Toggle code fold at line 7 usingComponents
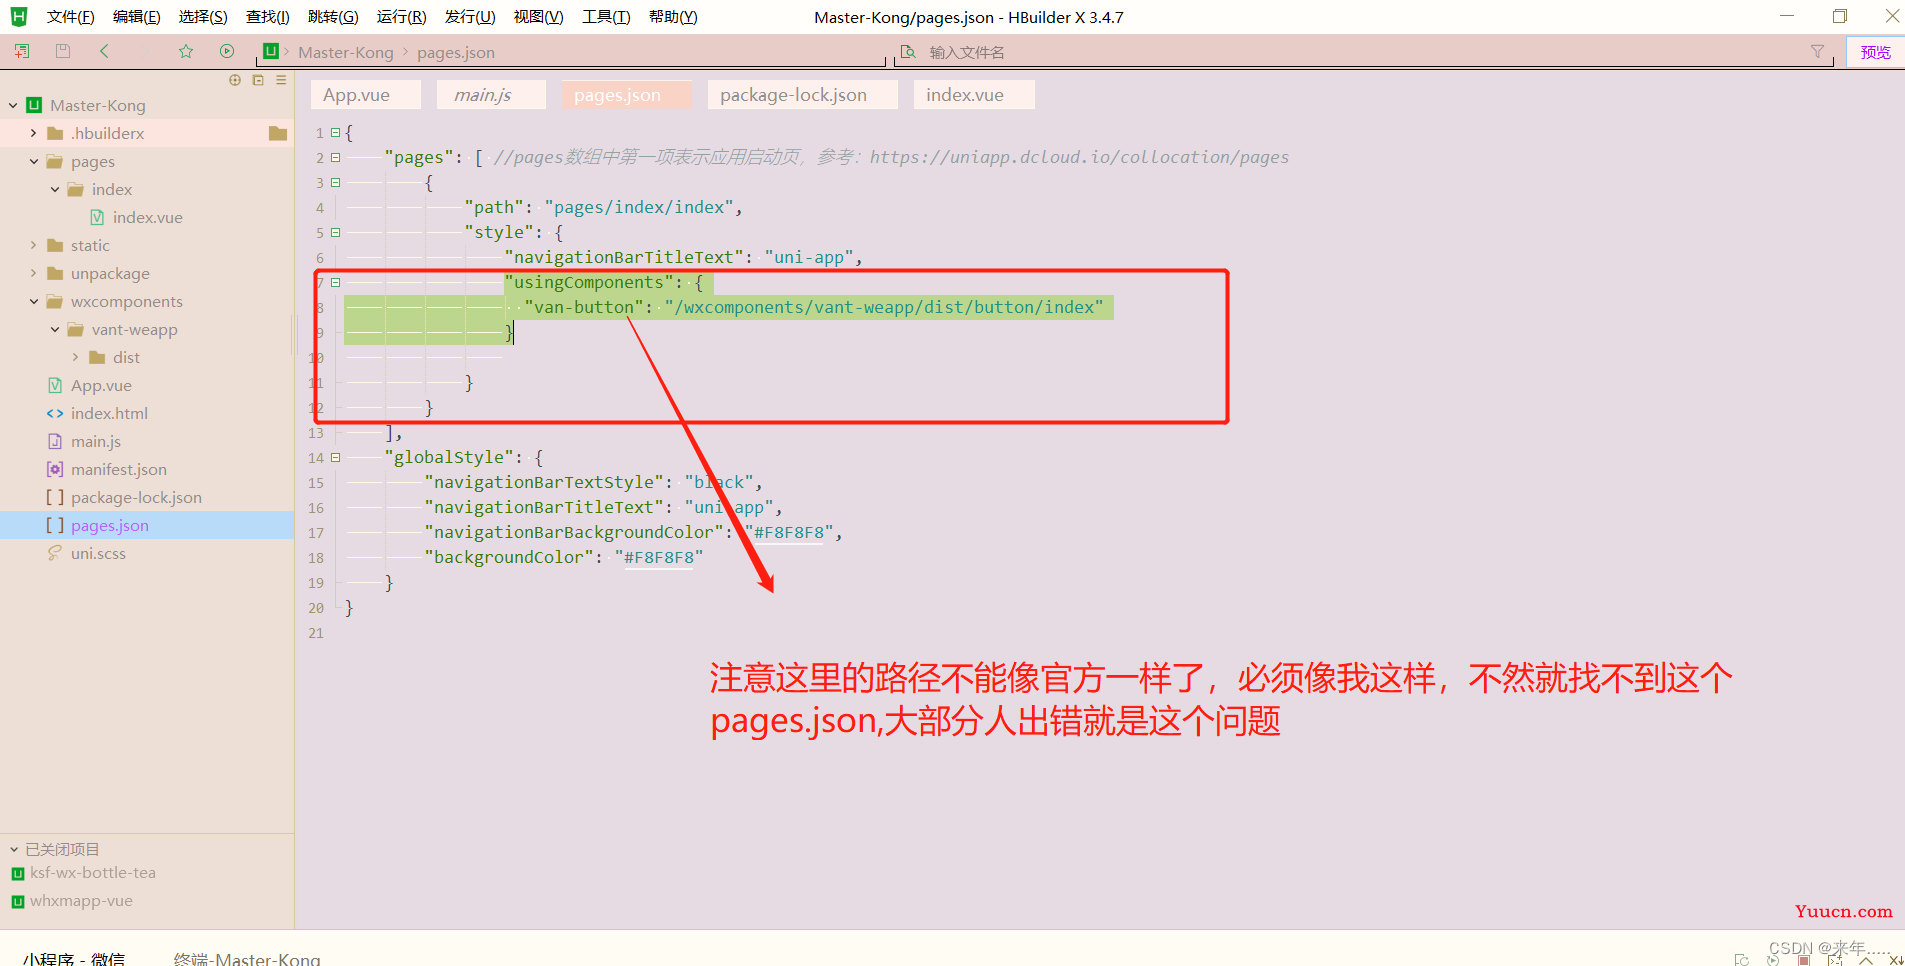Image resolution: width=1905 pixels, height=966 pixels. [336, 282]
